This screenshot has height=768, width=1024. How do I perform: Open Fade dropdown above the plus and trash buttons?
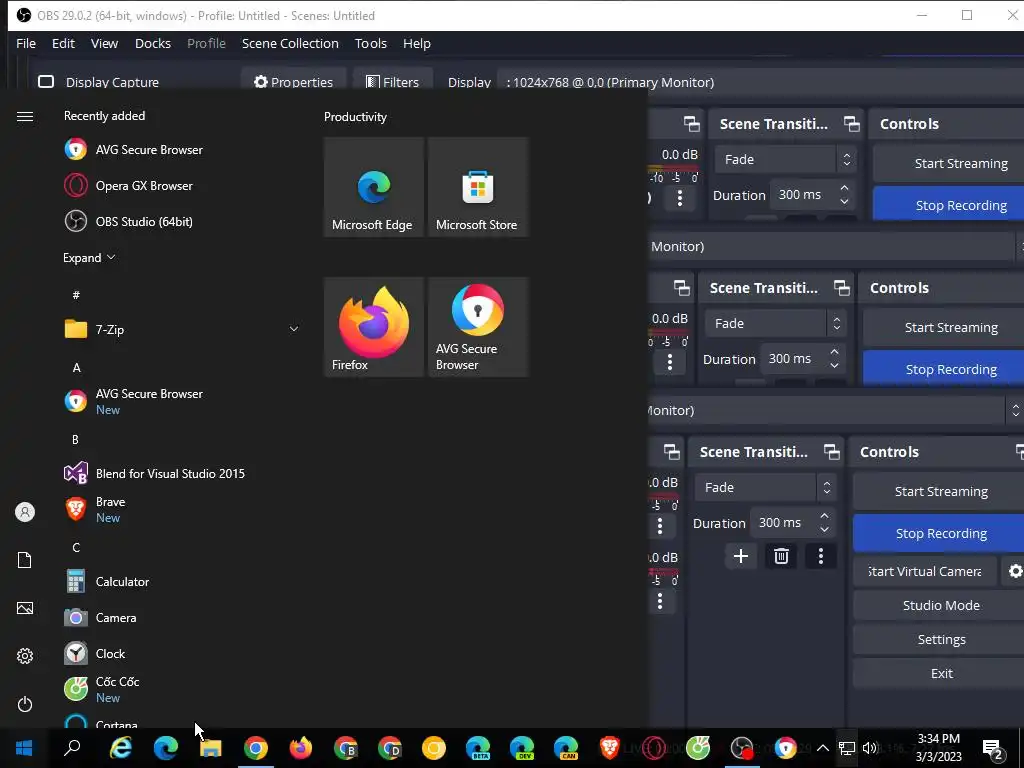(764, 487)
